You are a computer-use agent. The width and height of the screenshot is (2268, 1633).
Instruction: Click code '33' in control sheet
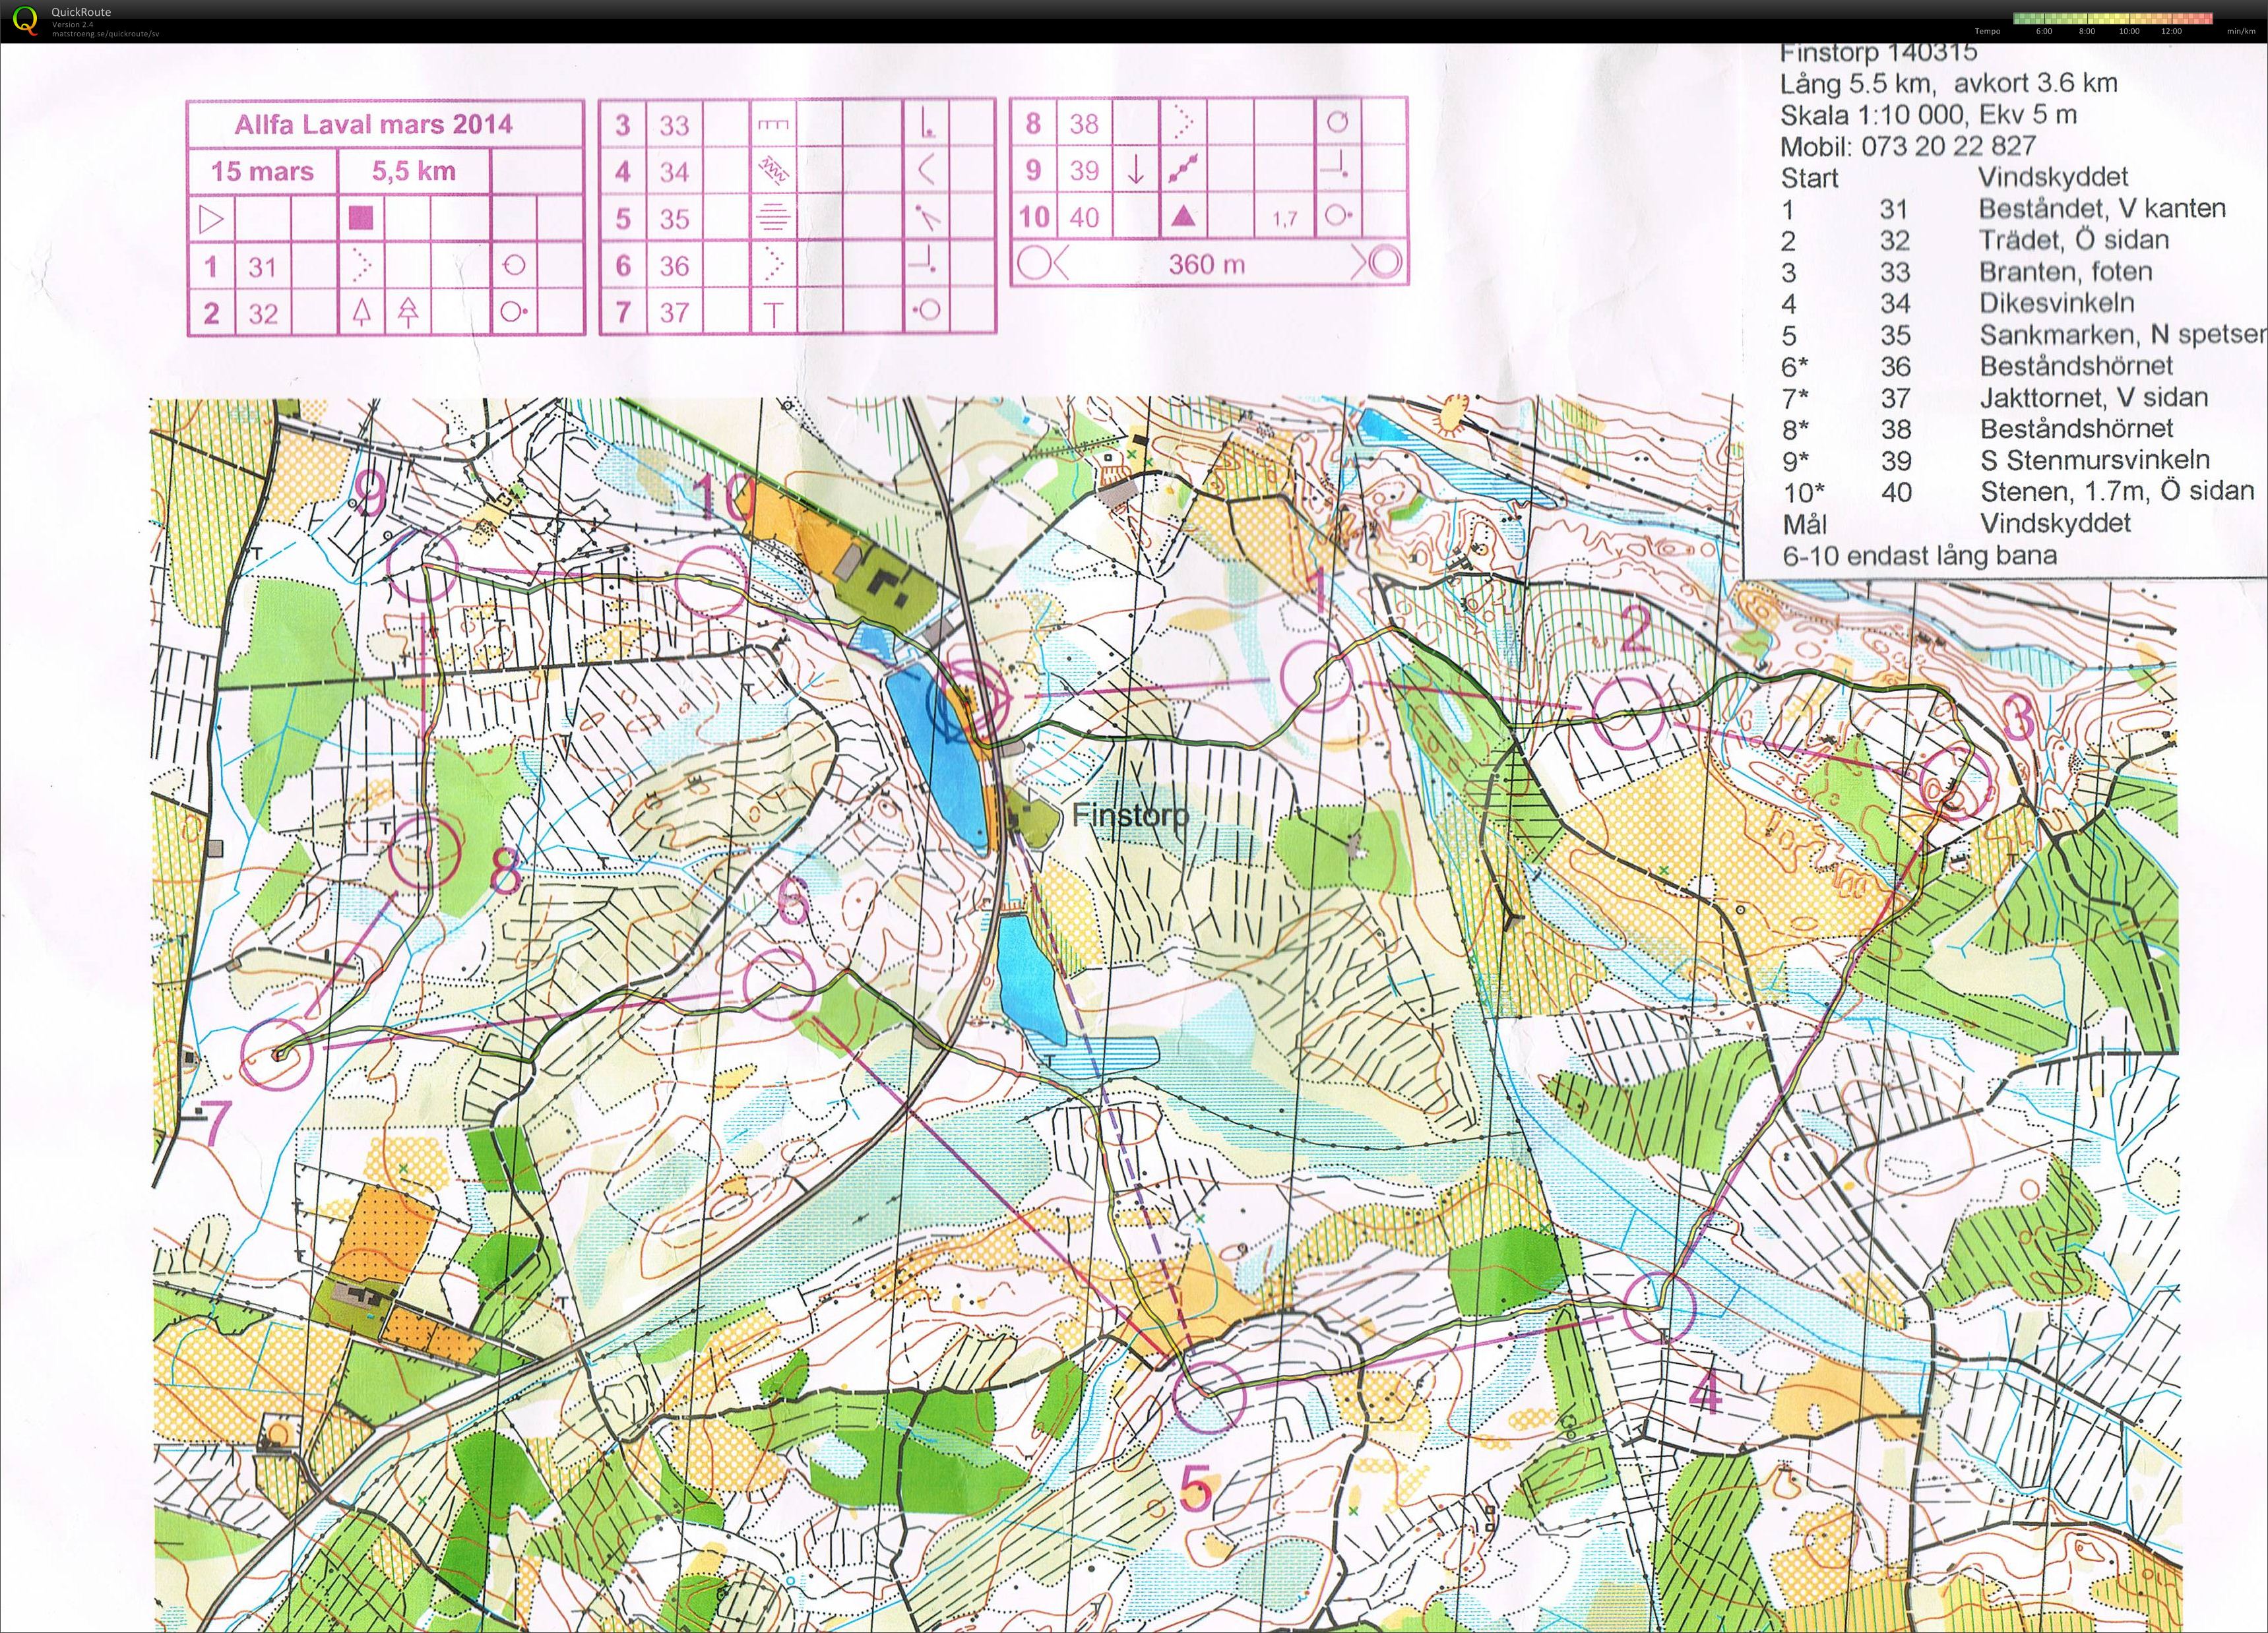(x=674, y=125)
